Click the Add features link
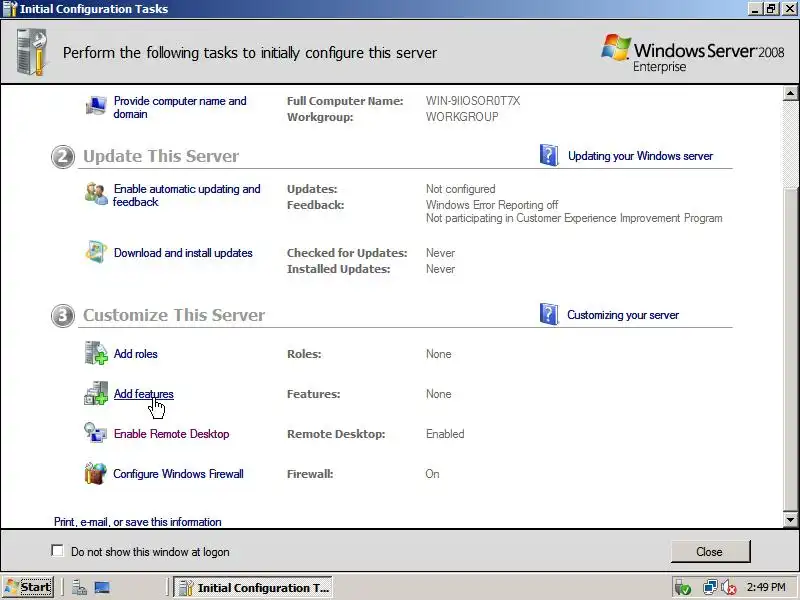 click(x=143, y=394)
